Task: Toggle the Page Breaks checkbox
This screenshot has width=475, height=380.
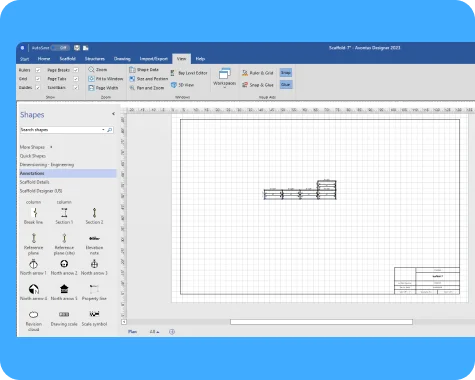Action: coord(76,70)
